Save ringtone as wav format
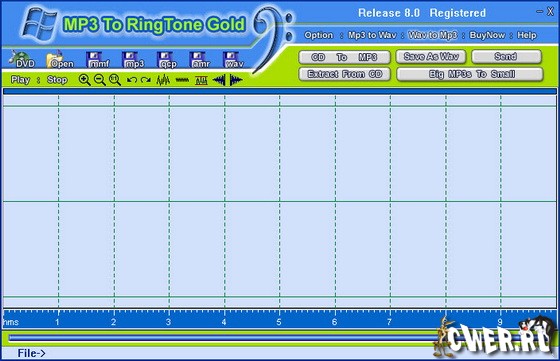 point(233,60)
